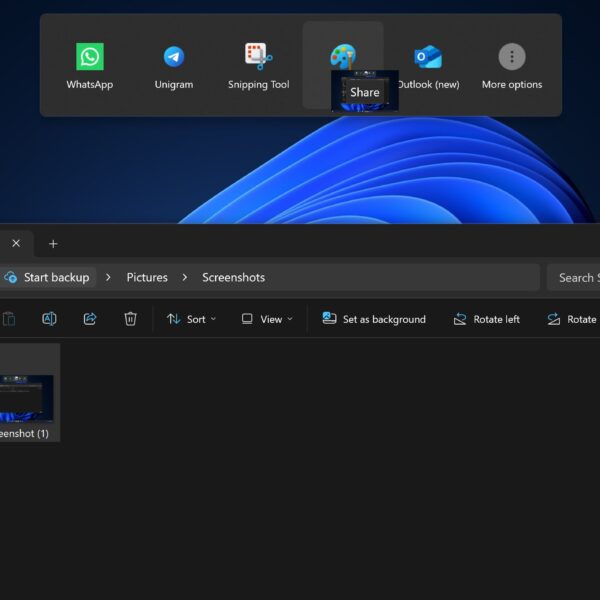Viewport: 600px width, 600px height.
Task: Click the Screenshot (1) file name
Action: pyautogui.click(x=24, y=434)
